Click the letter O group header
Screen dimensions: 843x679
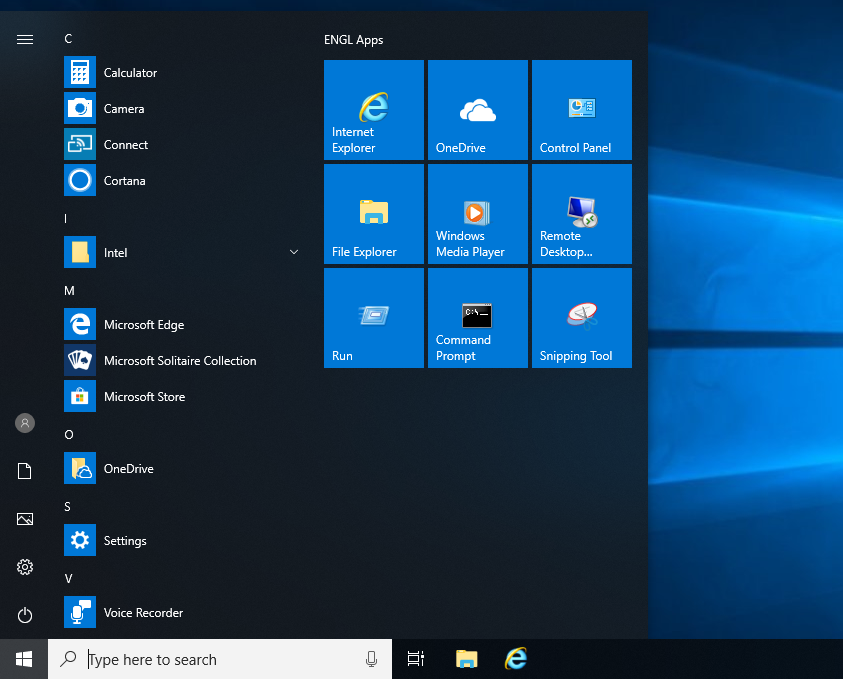coord(69,434)
